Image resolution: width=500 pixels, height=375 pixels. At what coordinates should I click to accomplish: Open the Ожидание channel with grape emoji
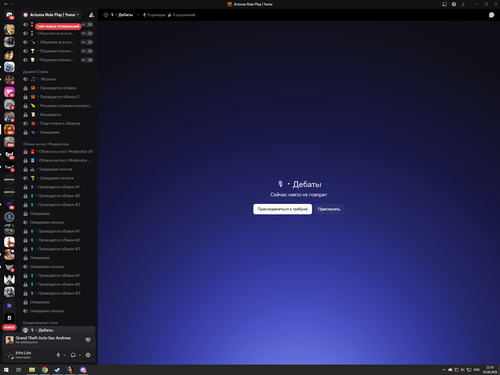[58, 132]
